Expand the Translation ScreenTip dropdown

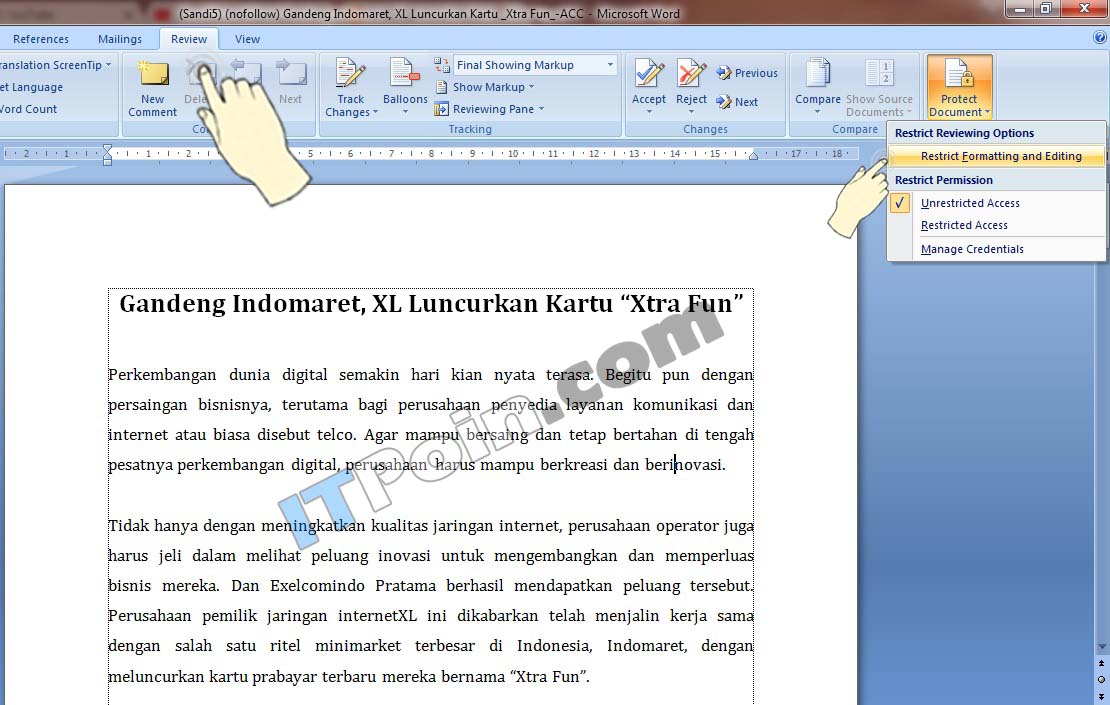(x=108, y=65)
